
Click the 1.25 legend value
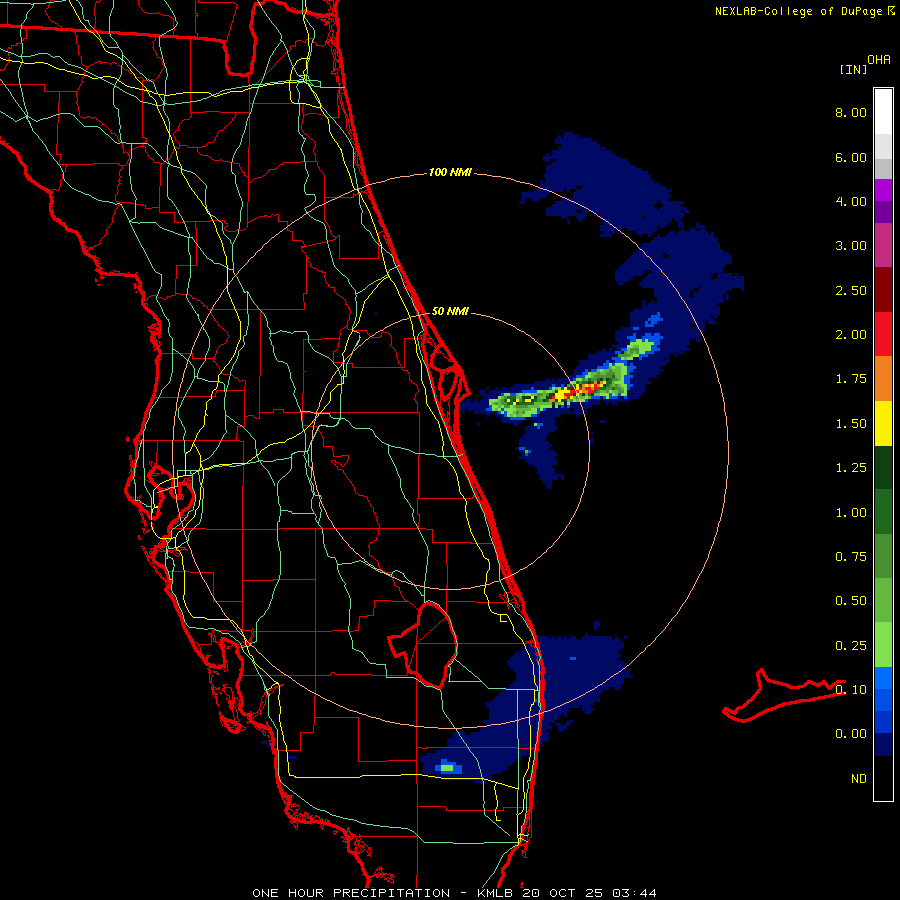[x=851, y=468]
